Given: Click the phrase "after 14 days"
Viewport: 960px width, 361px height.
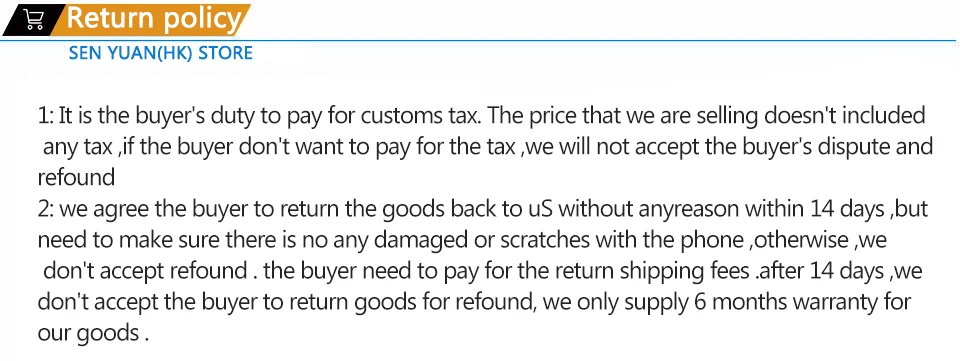Looking at the screenshot, I should 820,270.
